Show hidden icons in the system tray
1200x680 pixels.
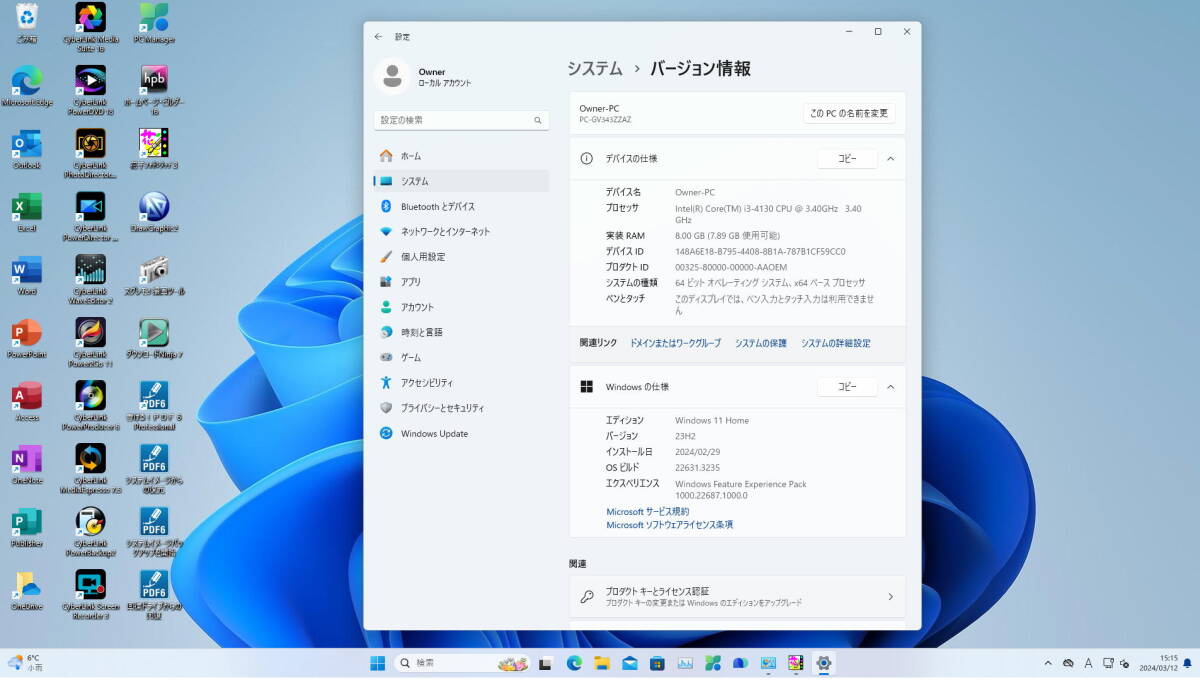click(x=1048, y=663)
